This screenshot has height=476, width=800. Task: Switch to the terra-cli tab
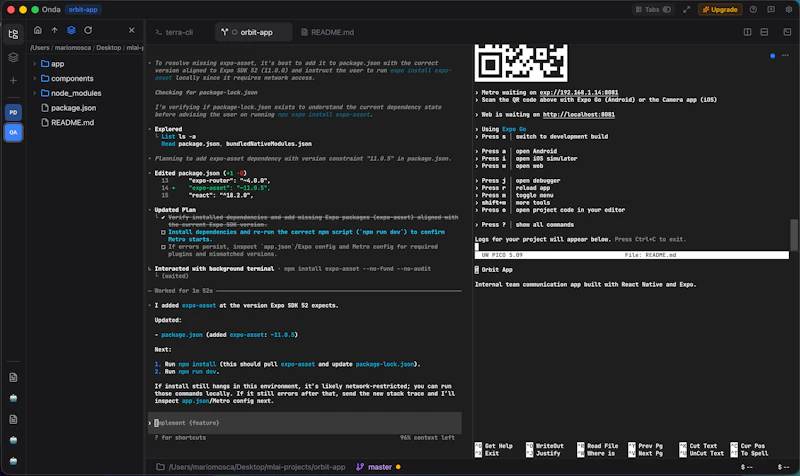click(174, 32)
